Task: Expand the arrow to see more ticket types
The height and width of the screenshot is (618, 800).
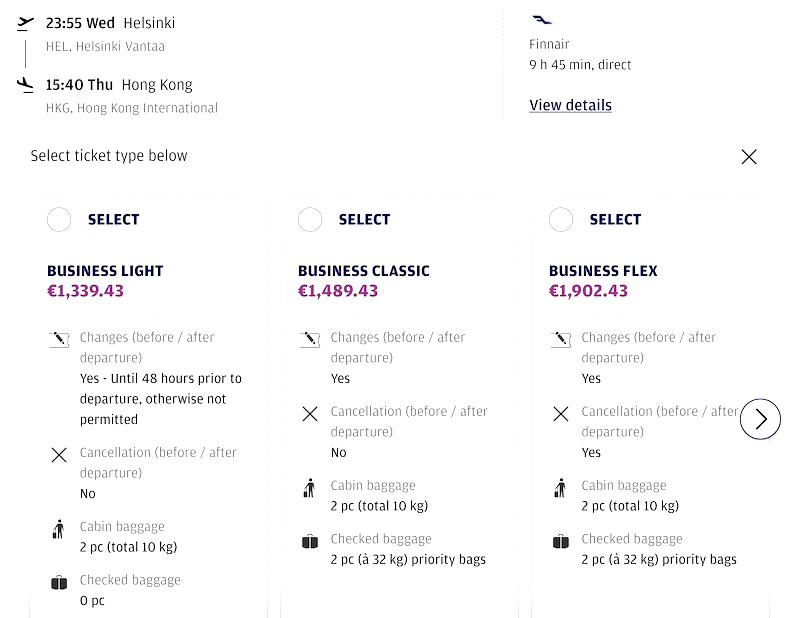Action: (761, 419)
